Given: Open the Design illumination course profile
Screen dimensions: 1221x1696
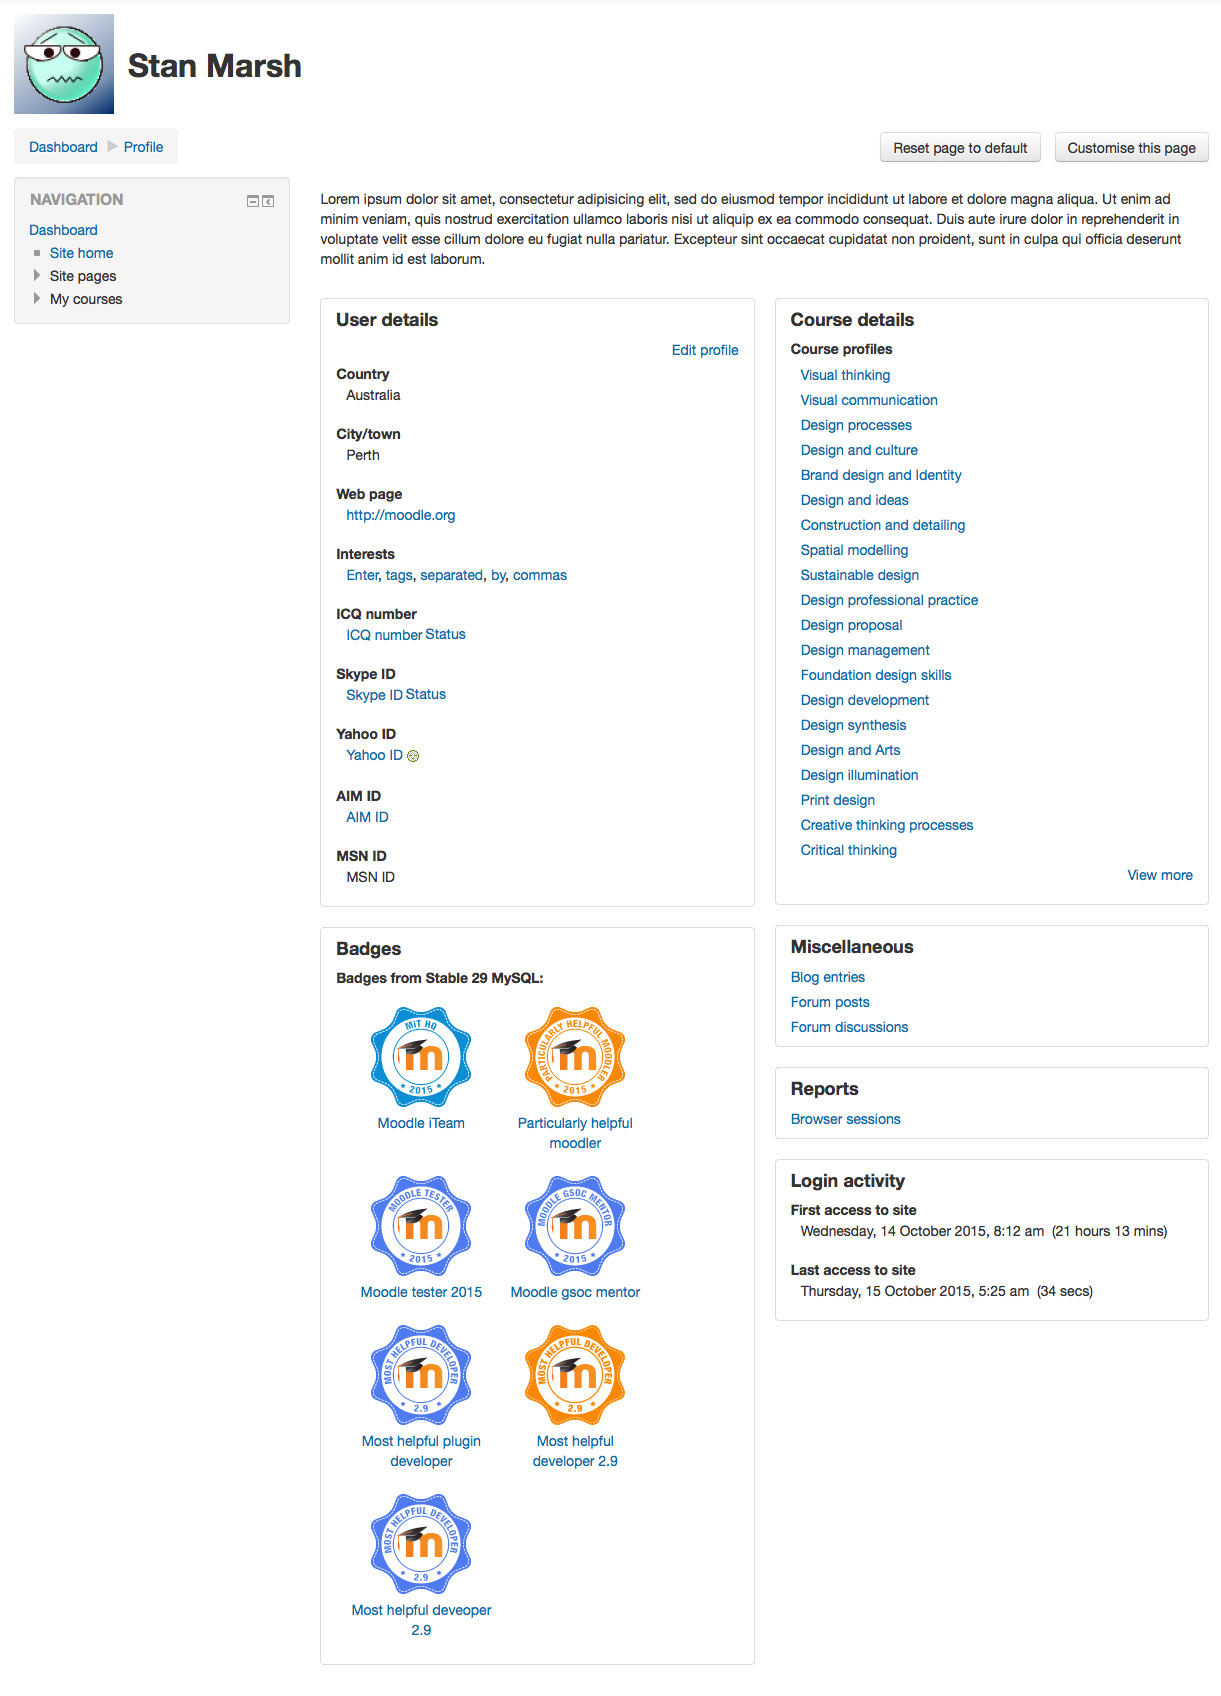Looking at the screenshot, I should (x=859, y=775).
